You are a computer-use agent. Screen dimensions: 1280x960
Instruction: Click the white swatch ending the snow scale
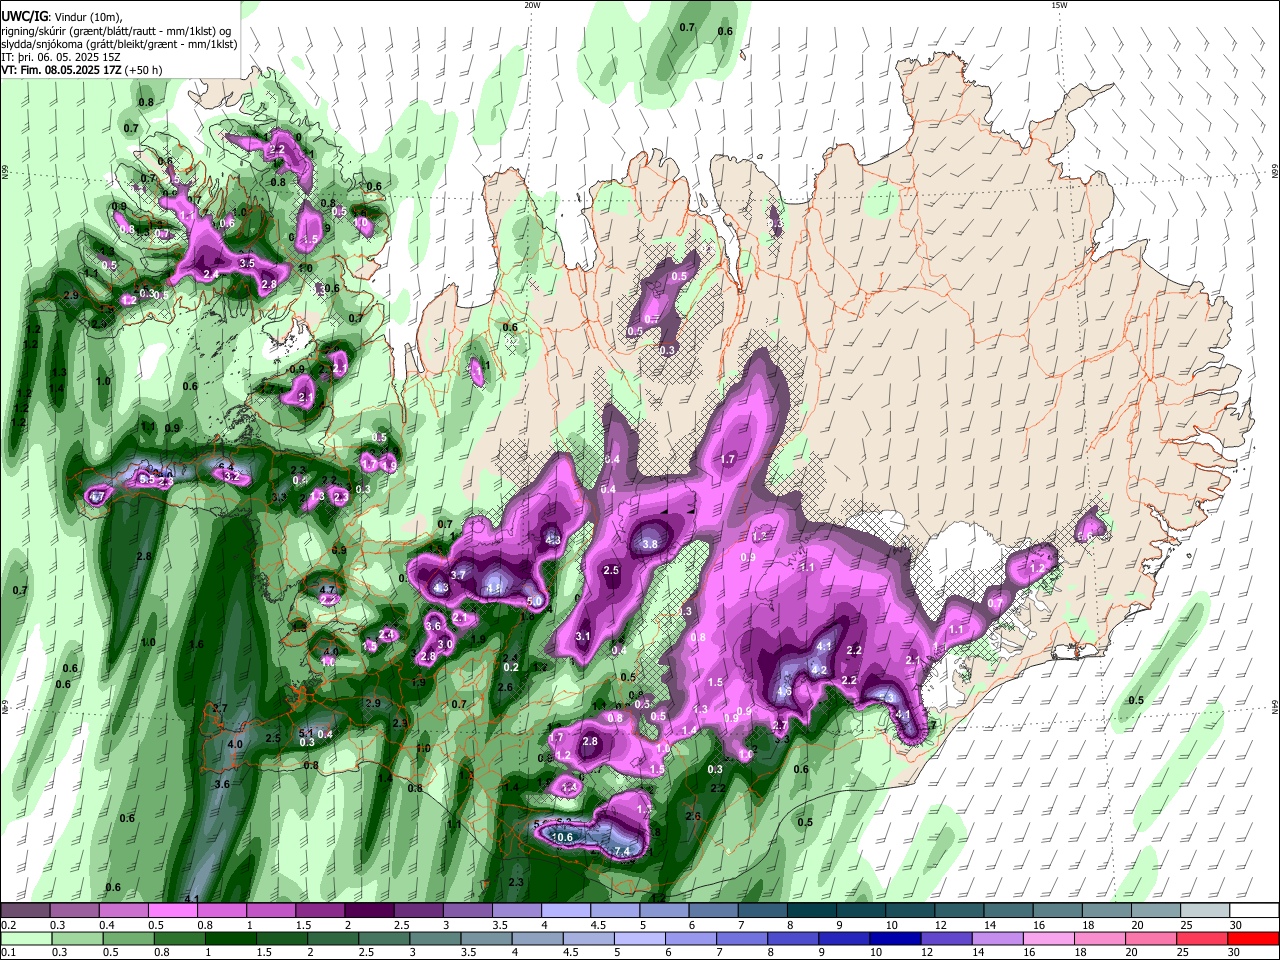[1255, 911]
